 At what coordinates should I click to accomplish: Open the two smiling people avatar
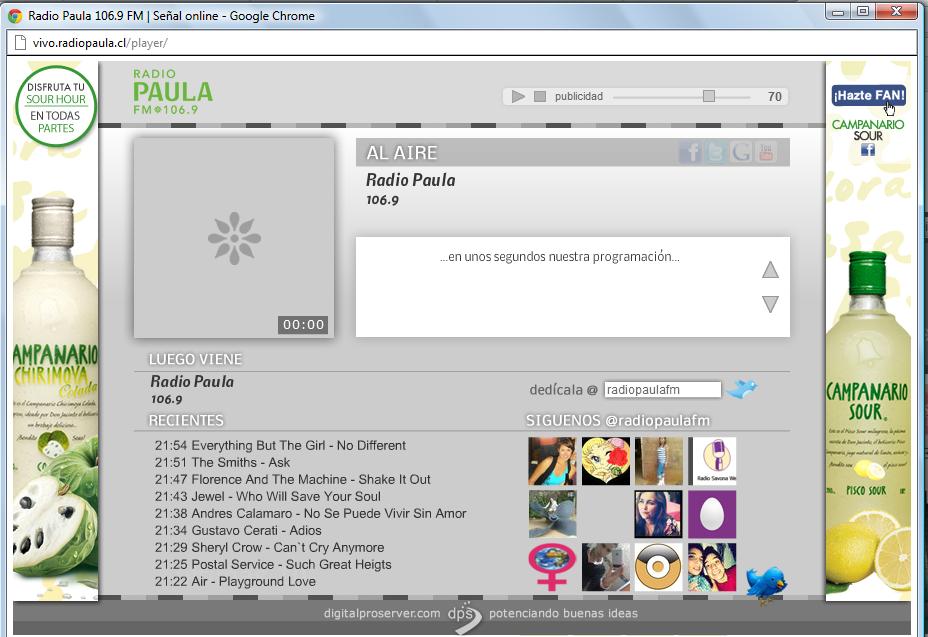pyautogui.click(x=712, y=567)
